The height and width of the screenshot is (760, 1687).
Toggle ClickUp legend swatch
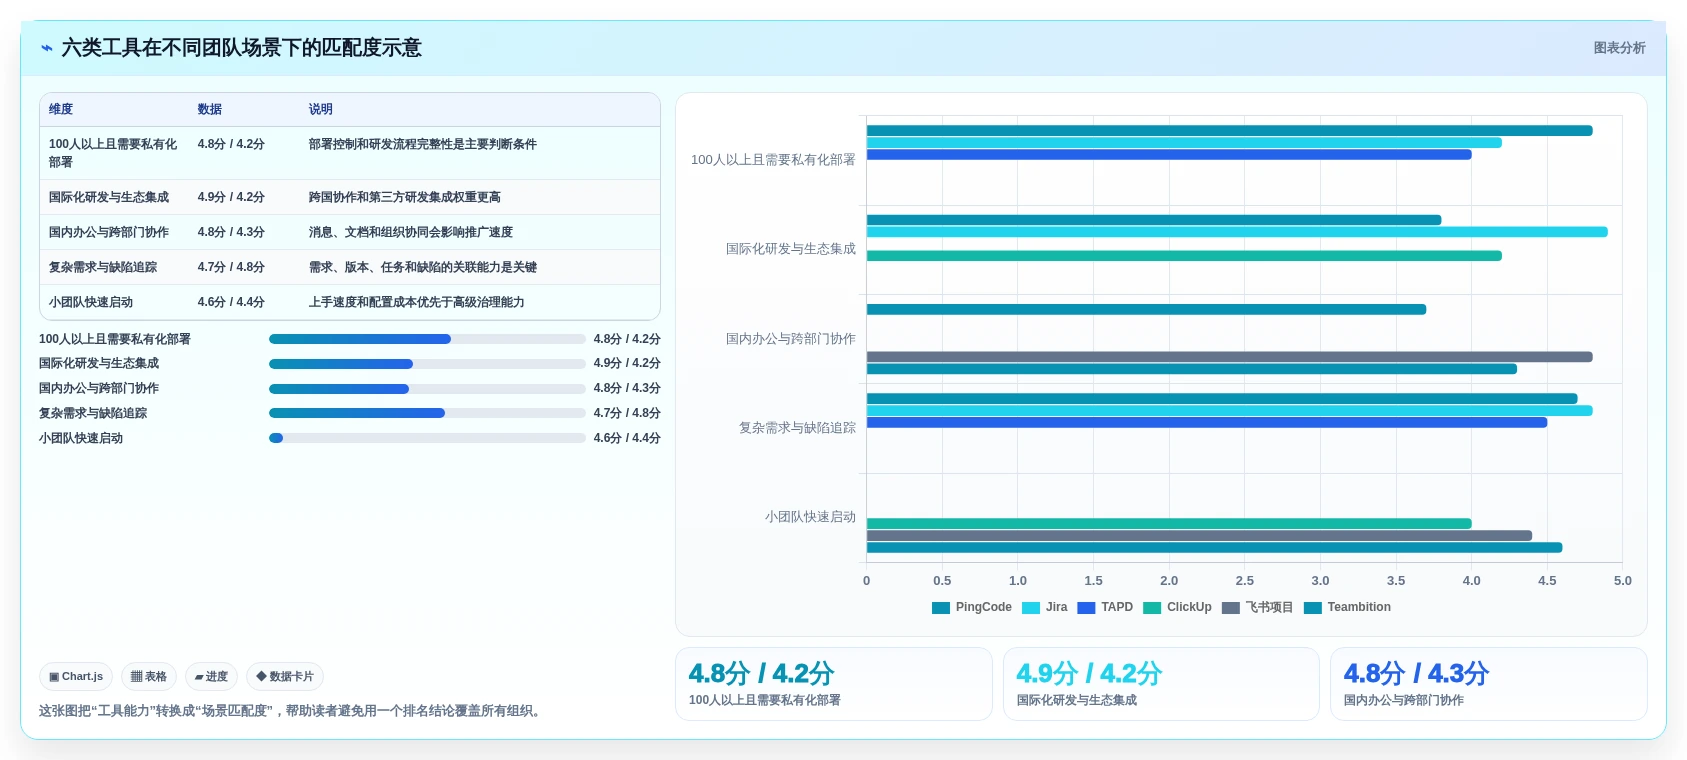[1152, 608]
